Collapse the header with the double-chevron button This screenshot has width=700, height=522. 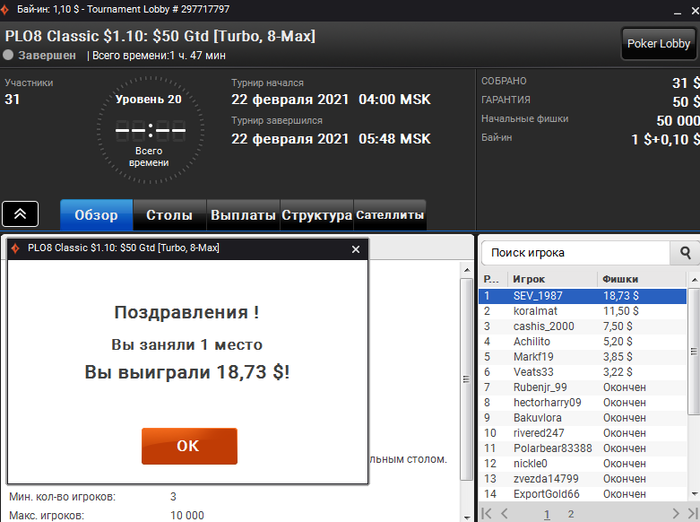pyautogui.click(x=20, y=214)
